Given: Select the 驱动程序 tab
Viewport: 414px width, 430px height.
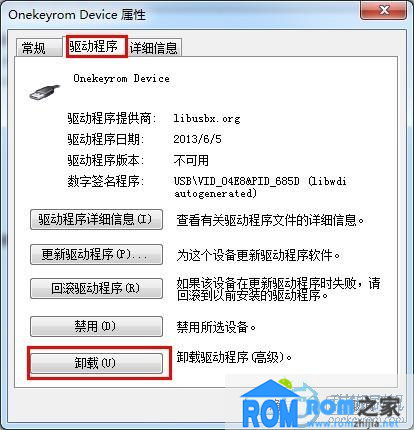Looking at the screenshot, I should pyautogui.click(x=96, y=47).
